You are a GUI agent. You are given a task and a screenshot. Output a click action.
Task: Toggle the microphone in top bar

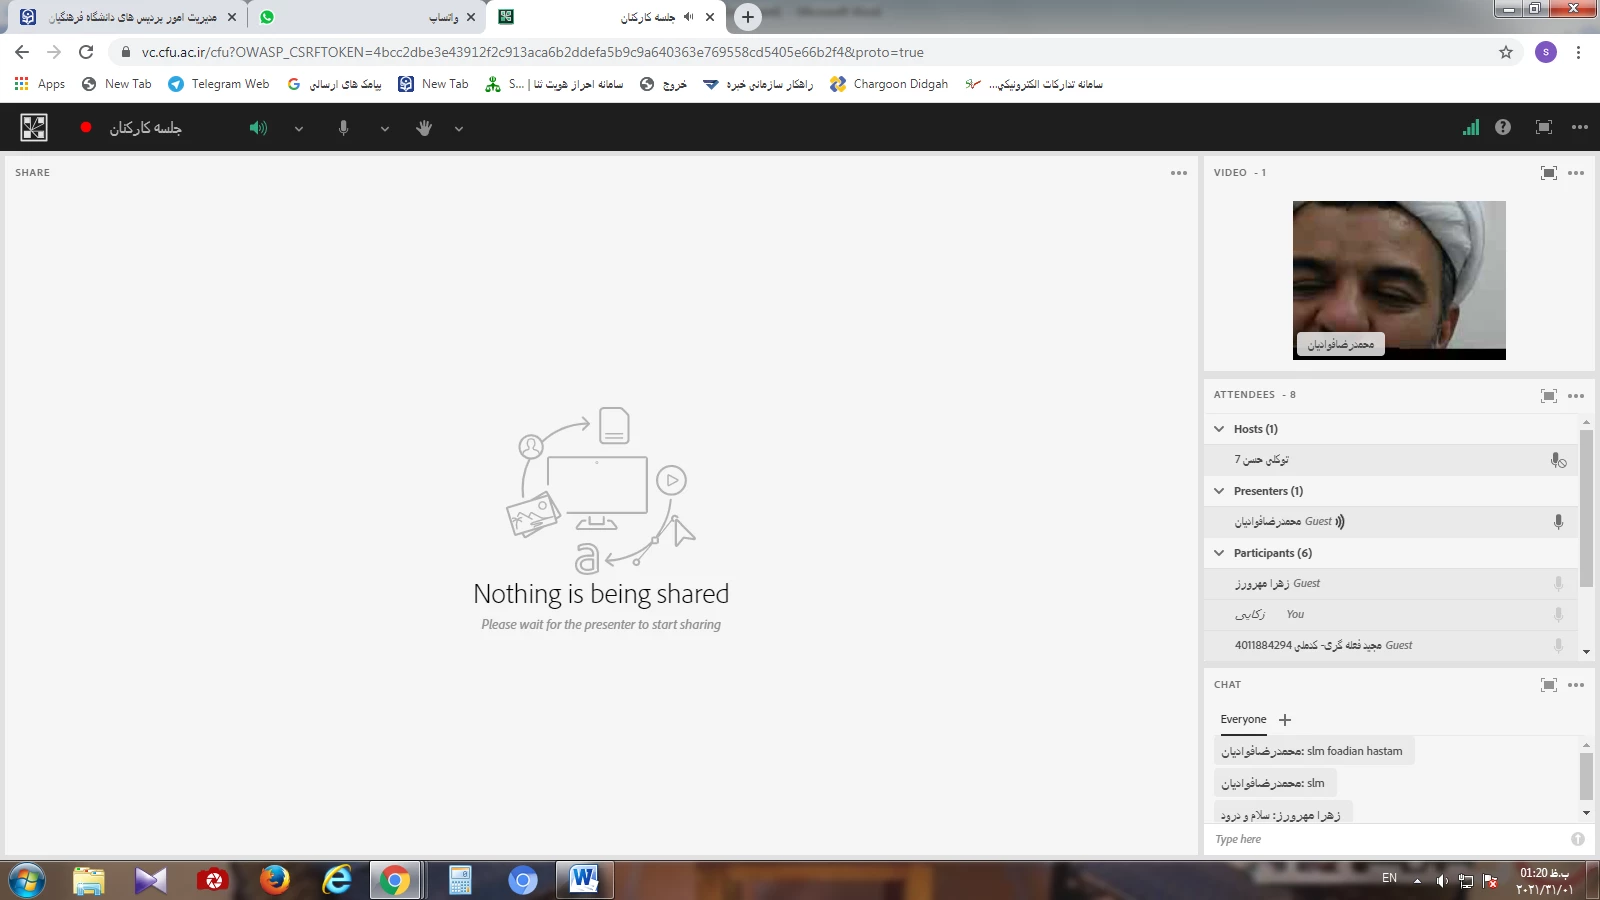tap(343, 128)
